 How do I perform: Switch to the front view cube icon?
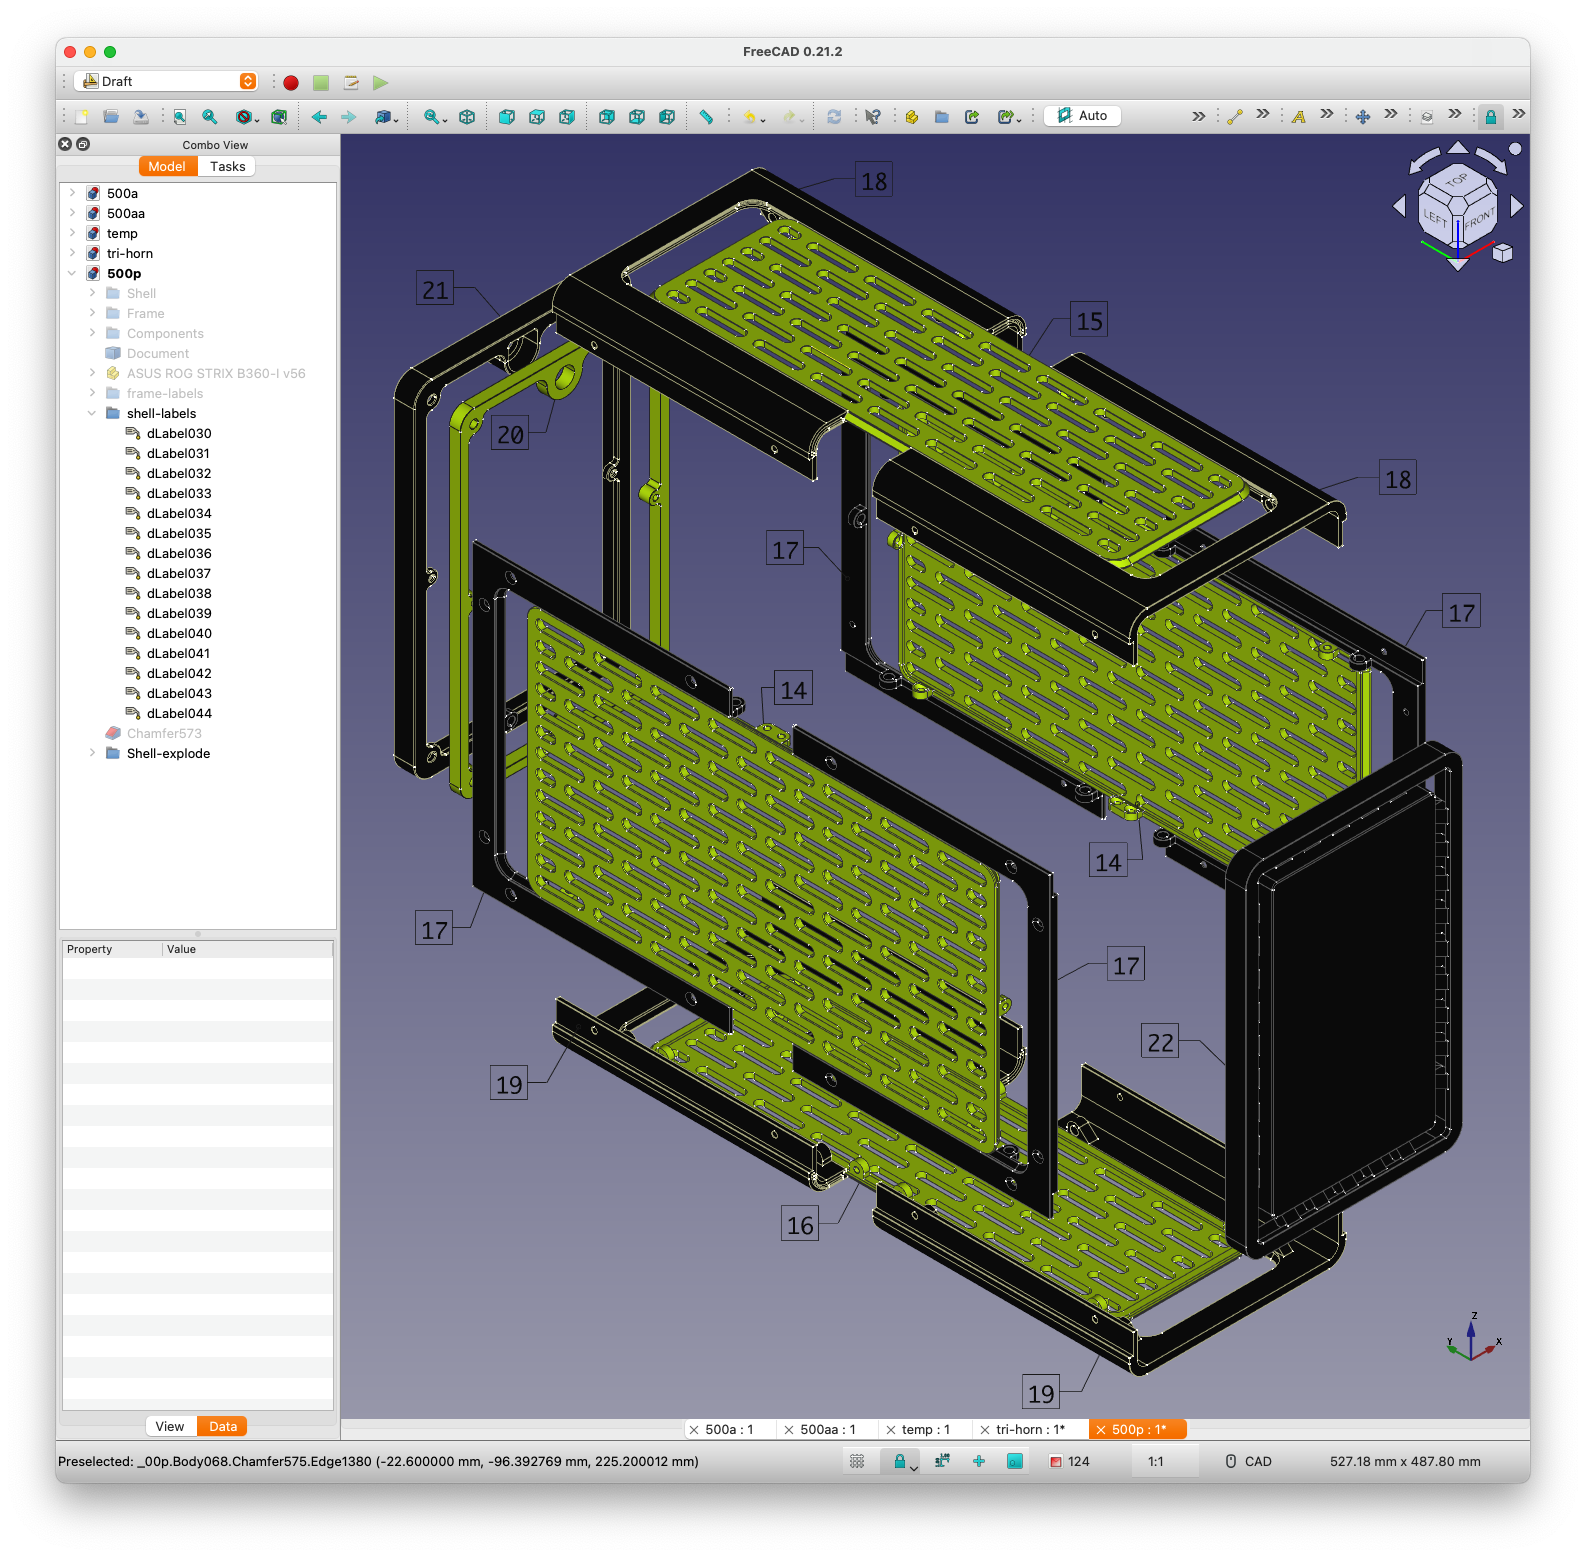pyautogui.click(x=507, y=117)
